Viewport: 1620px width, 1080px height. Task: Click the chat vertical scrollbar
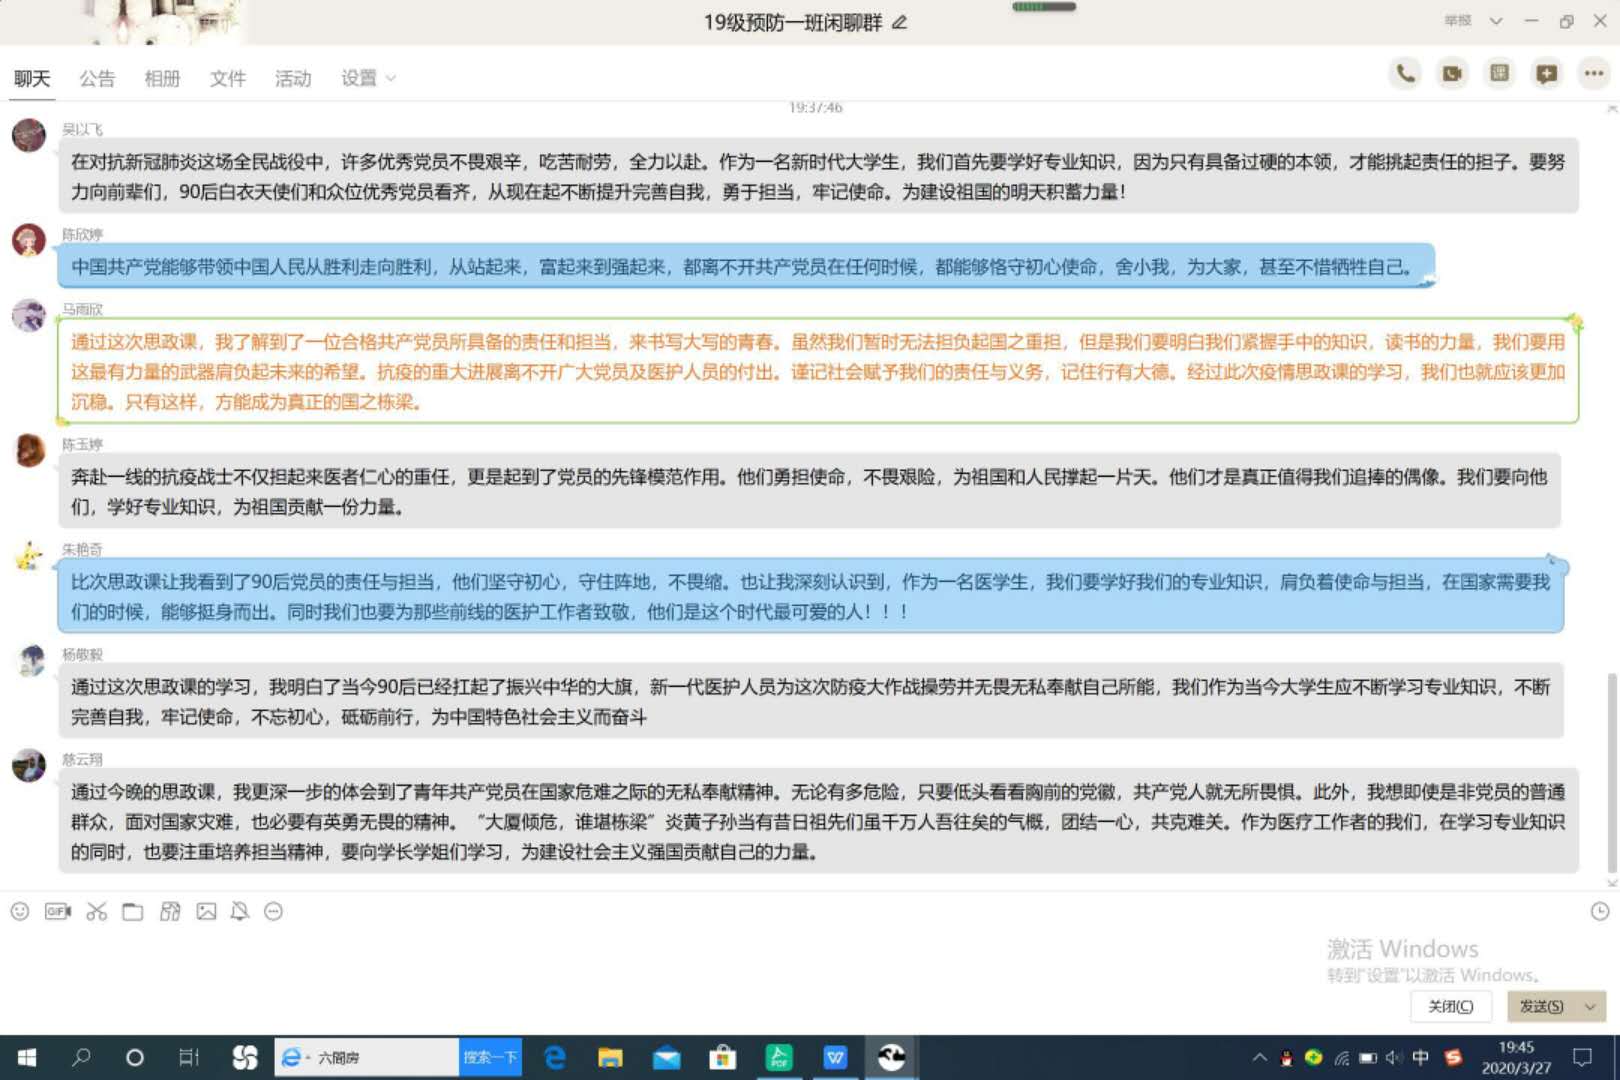[x=1611, y=775]
